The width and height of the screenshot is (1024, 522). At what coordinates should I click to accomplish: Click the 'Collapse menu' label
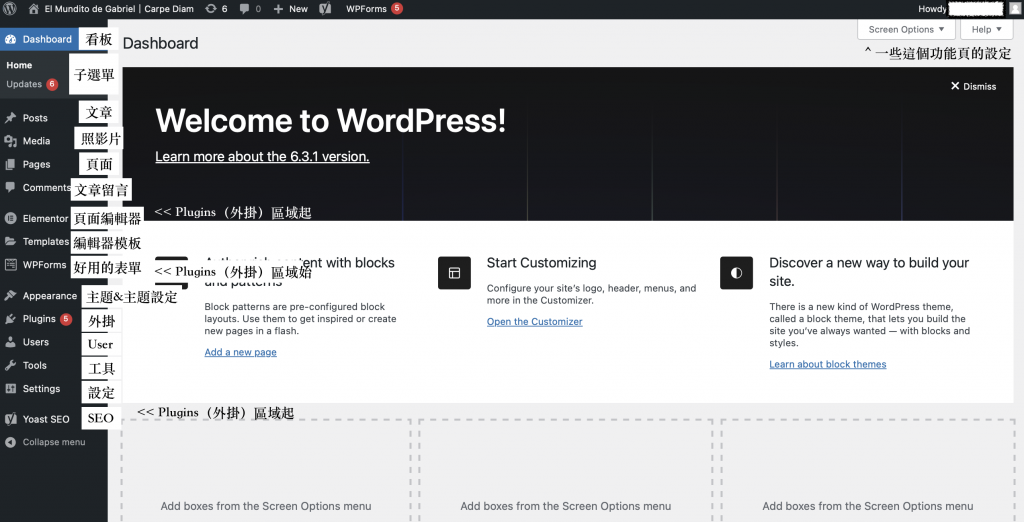pos(54,442)
